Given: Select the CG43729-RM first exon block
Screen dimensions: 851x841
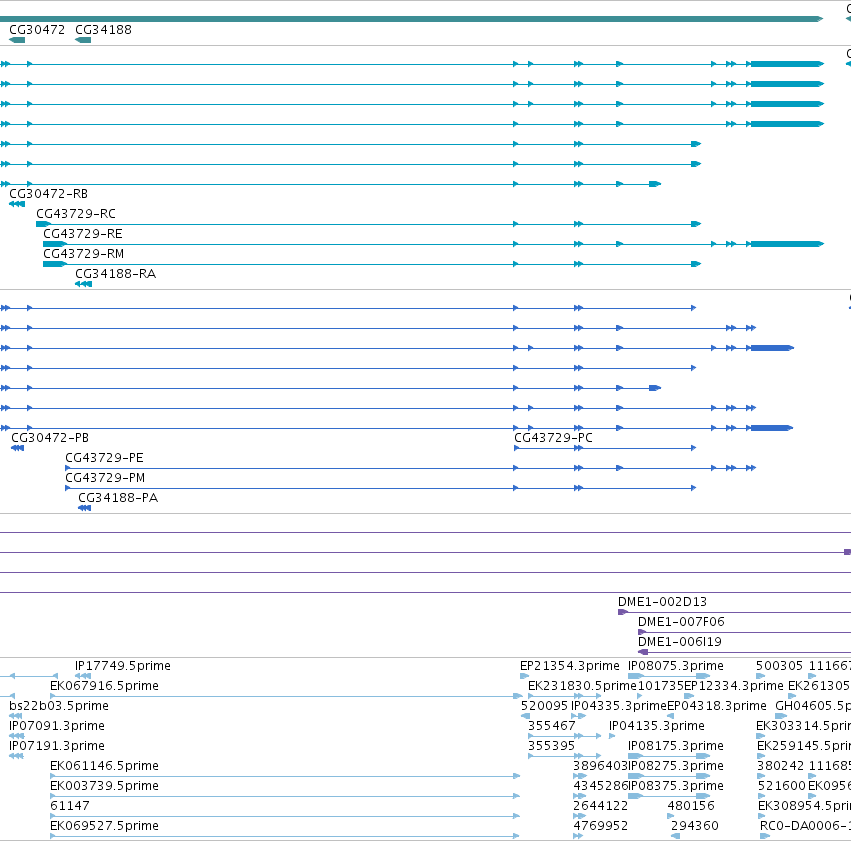Looking at the screenshot, I should (55, 264).
